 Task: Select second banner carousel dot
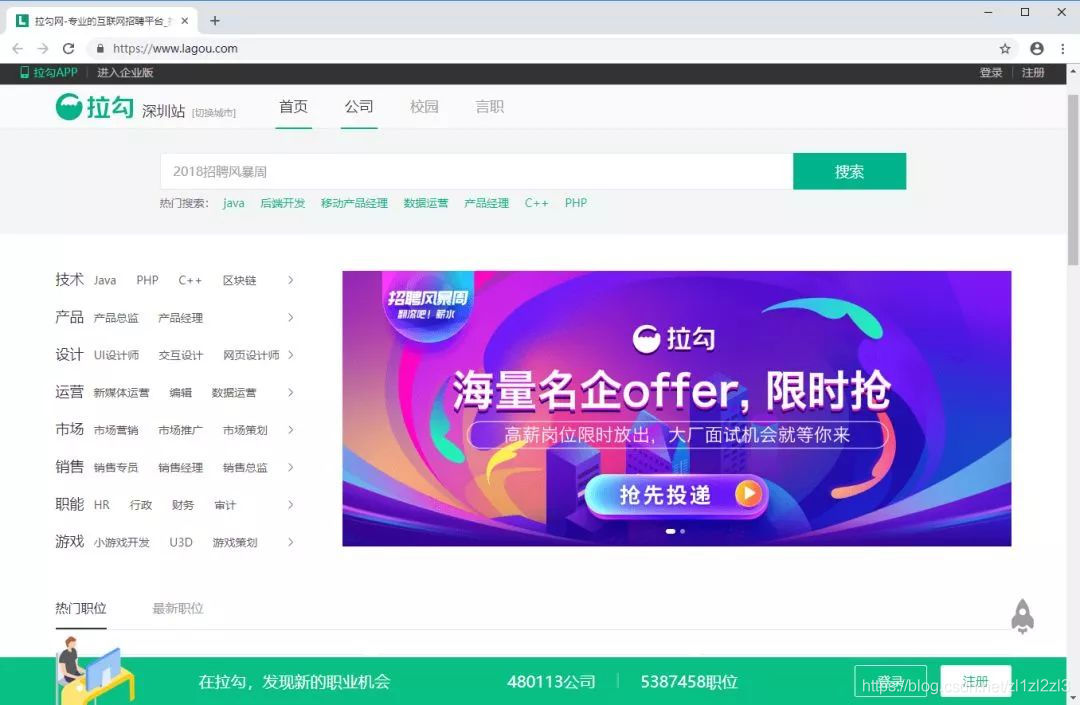(683, 532)
